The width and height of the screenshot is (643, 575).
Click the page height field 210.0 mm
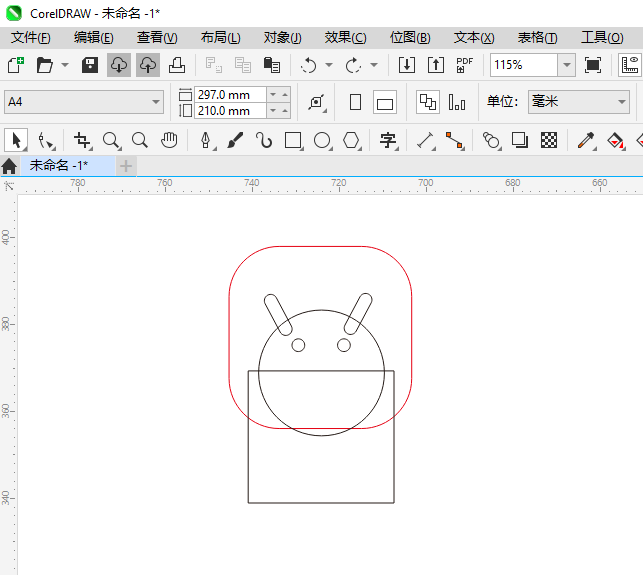tap(230, 111)
